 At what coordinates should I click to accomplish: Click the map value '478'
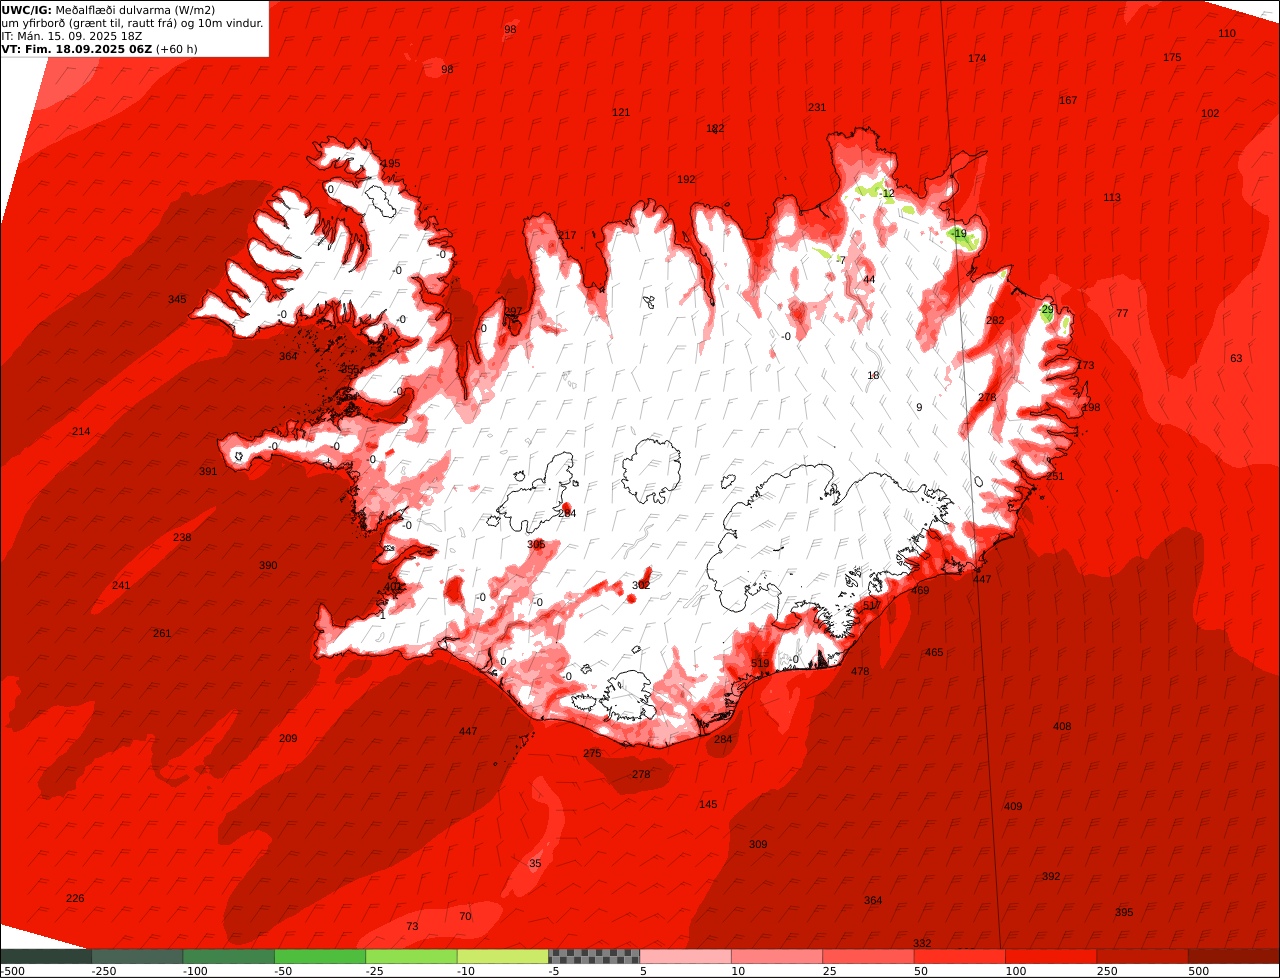(860, 671)
